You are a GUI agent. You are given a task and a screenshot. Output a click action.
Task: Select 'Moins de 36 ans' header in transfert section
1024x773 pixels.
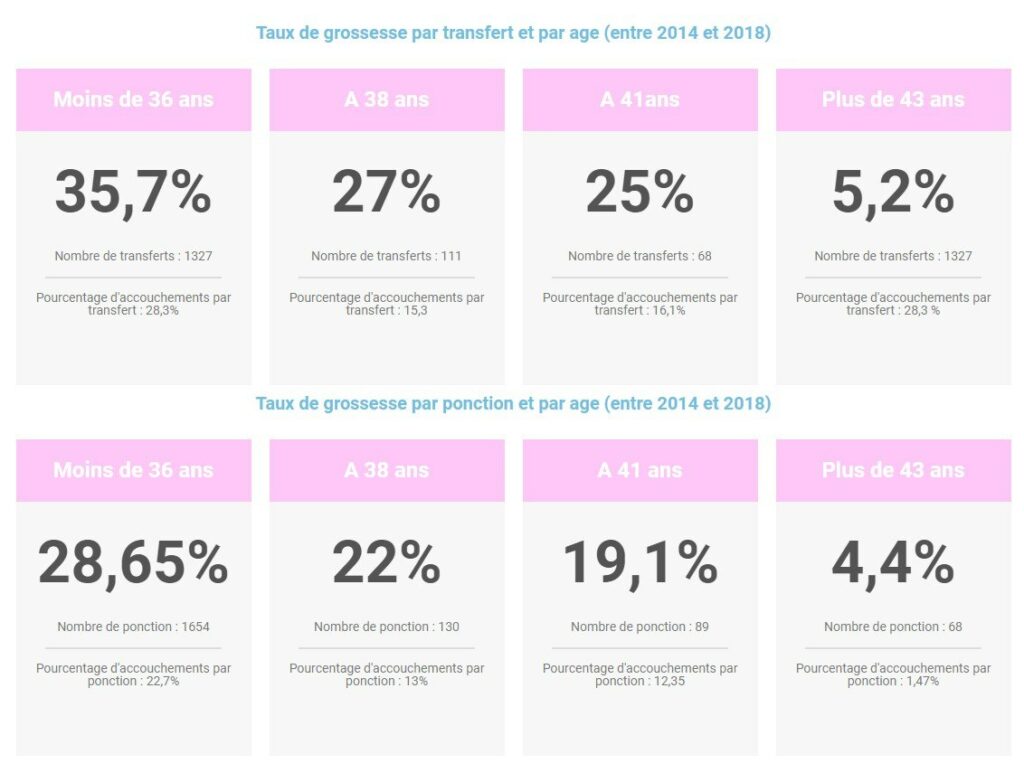[133, 99]
